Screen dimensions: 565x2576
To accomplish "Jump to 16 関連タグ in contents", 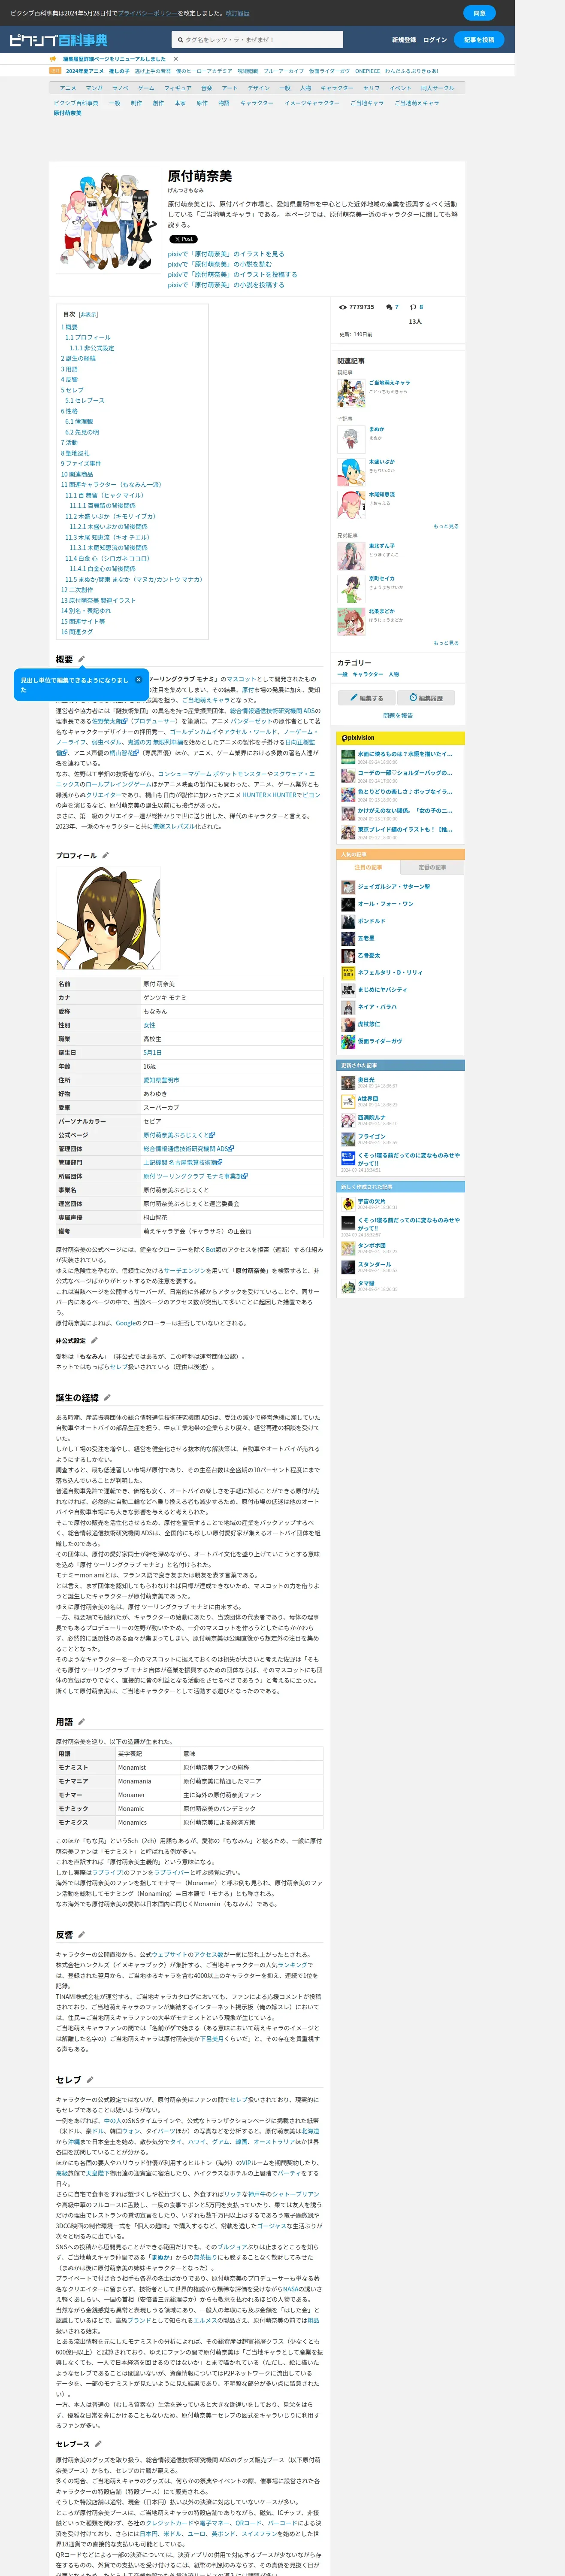I will (x=77, y=632).
